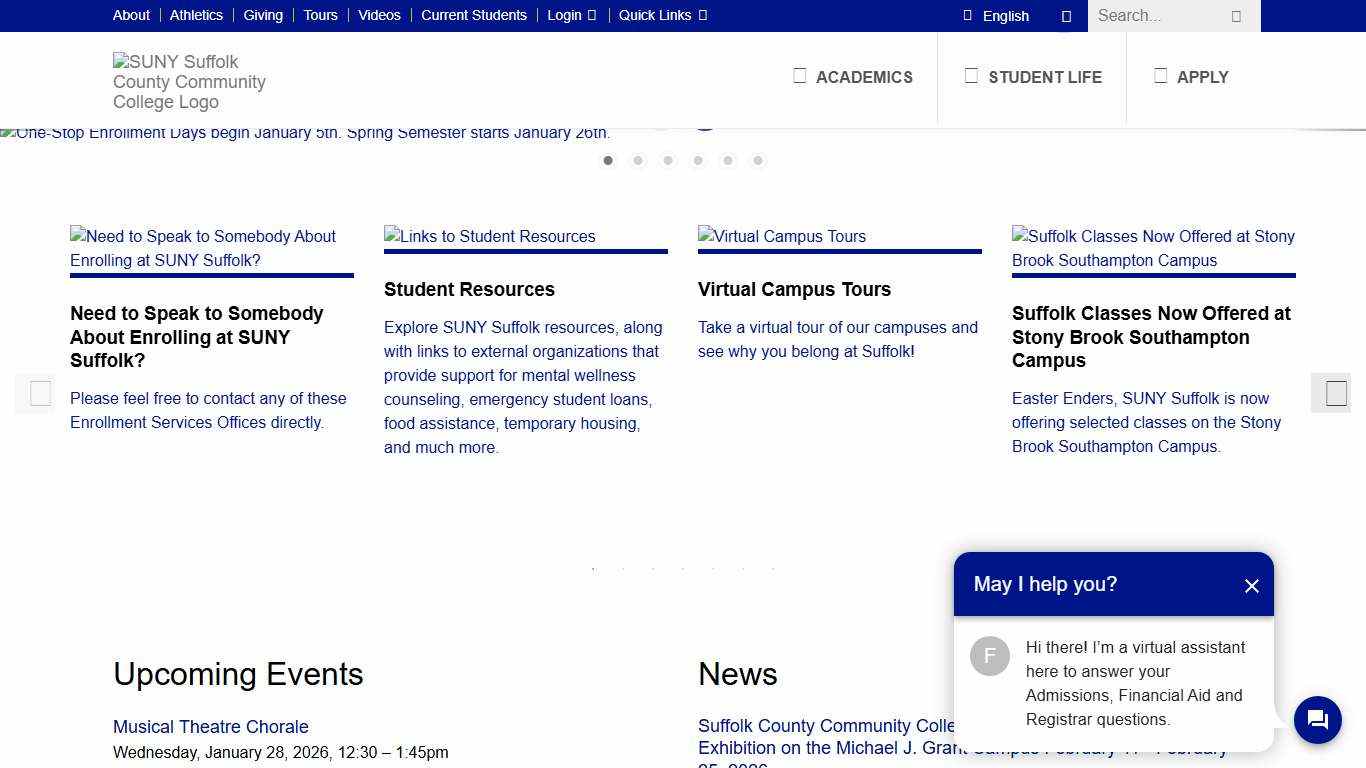Image resolution: width=1366 pixels, height=768 pixels.
Task: Click the search magnifier icon
Action: pyautogui.click(x=1236, y=16)
